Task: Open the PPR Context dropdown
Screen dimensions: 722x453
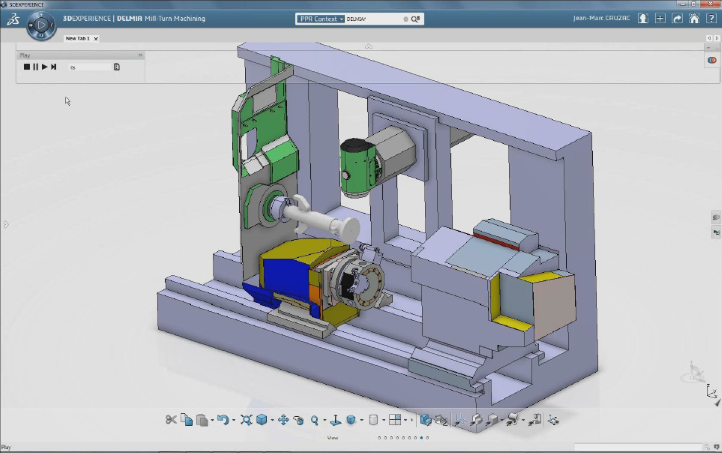Action: (321, 18)
